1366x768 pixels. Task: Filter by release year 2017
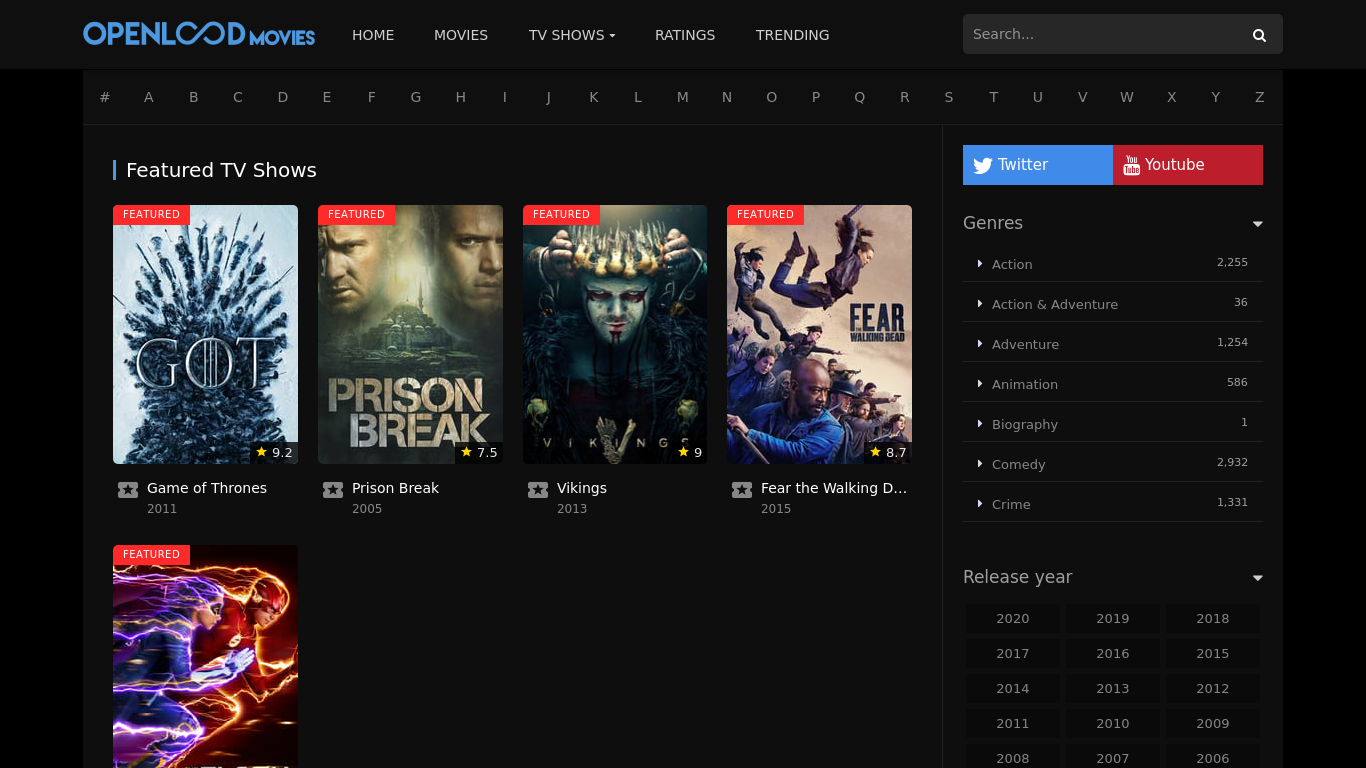[1012, 654]
